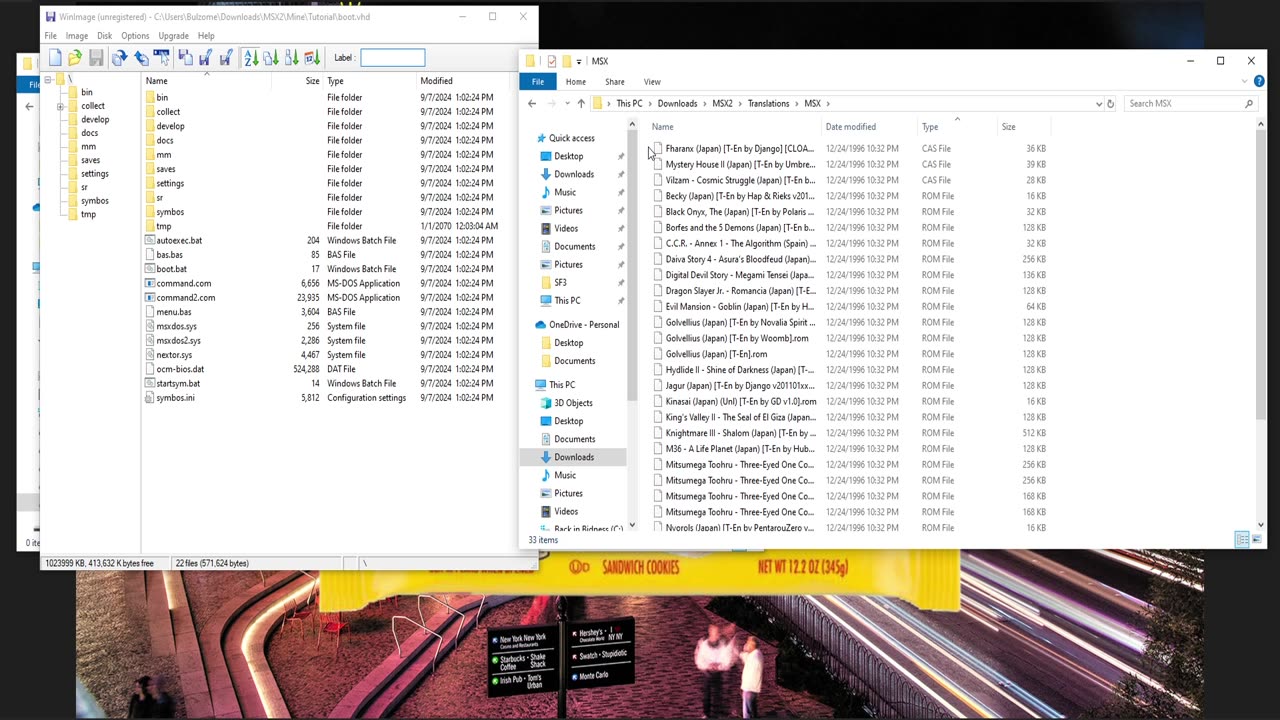The image size is (1280, 720).
Task: Switch to Explorer View ribbon tab
Action: [652, 82]
